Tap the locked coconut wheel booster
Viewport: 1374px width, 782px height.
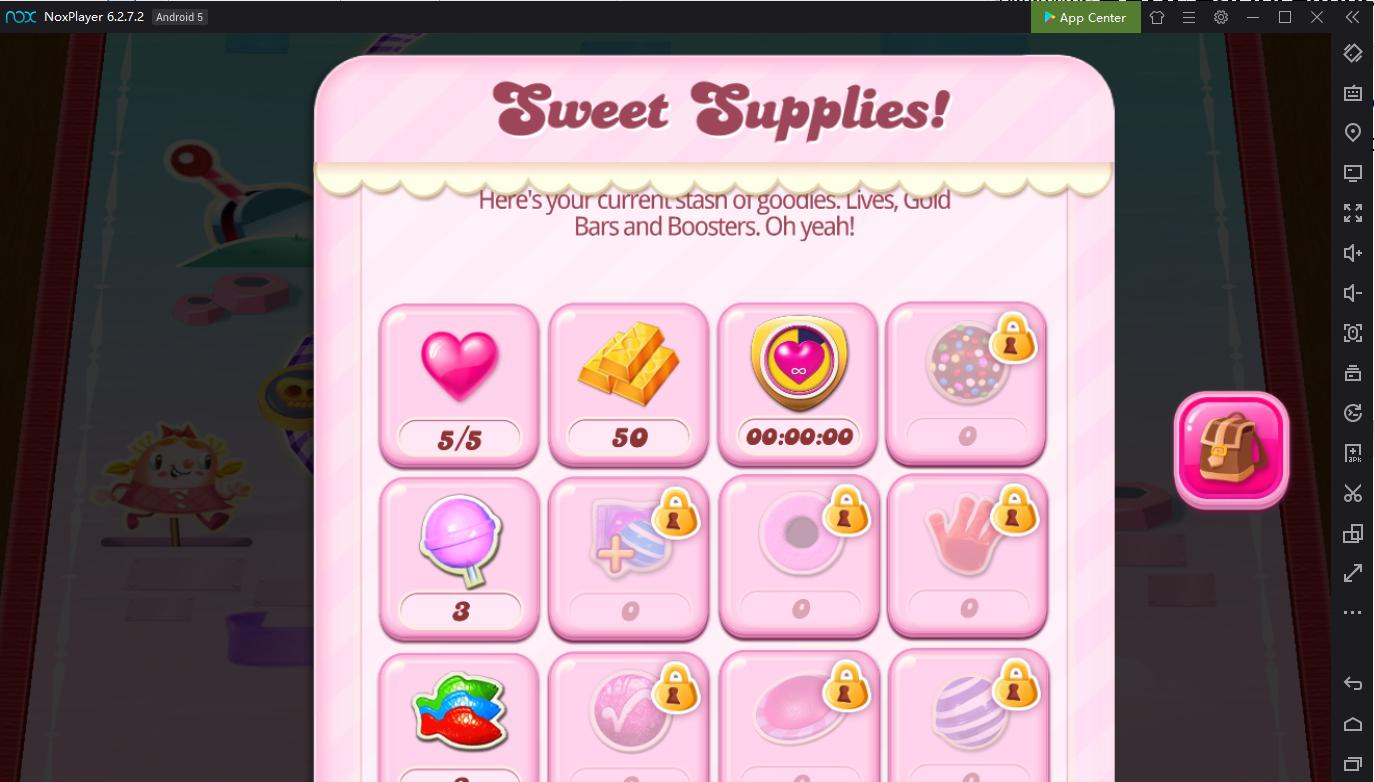click(798, 557)
